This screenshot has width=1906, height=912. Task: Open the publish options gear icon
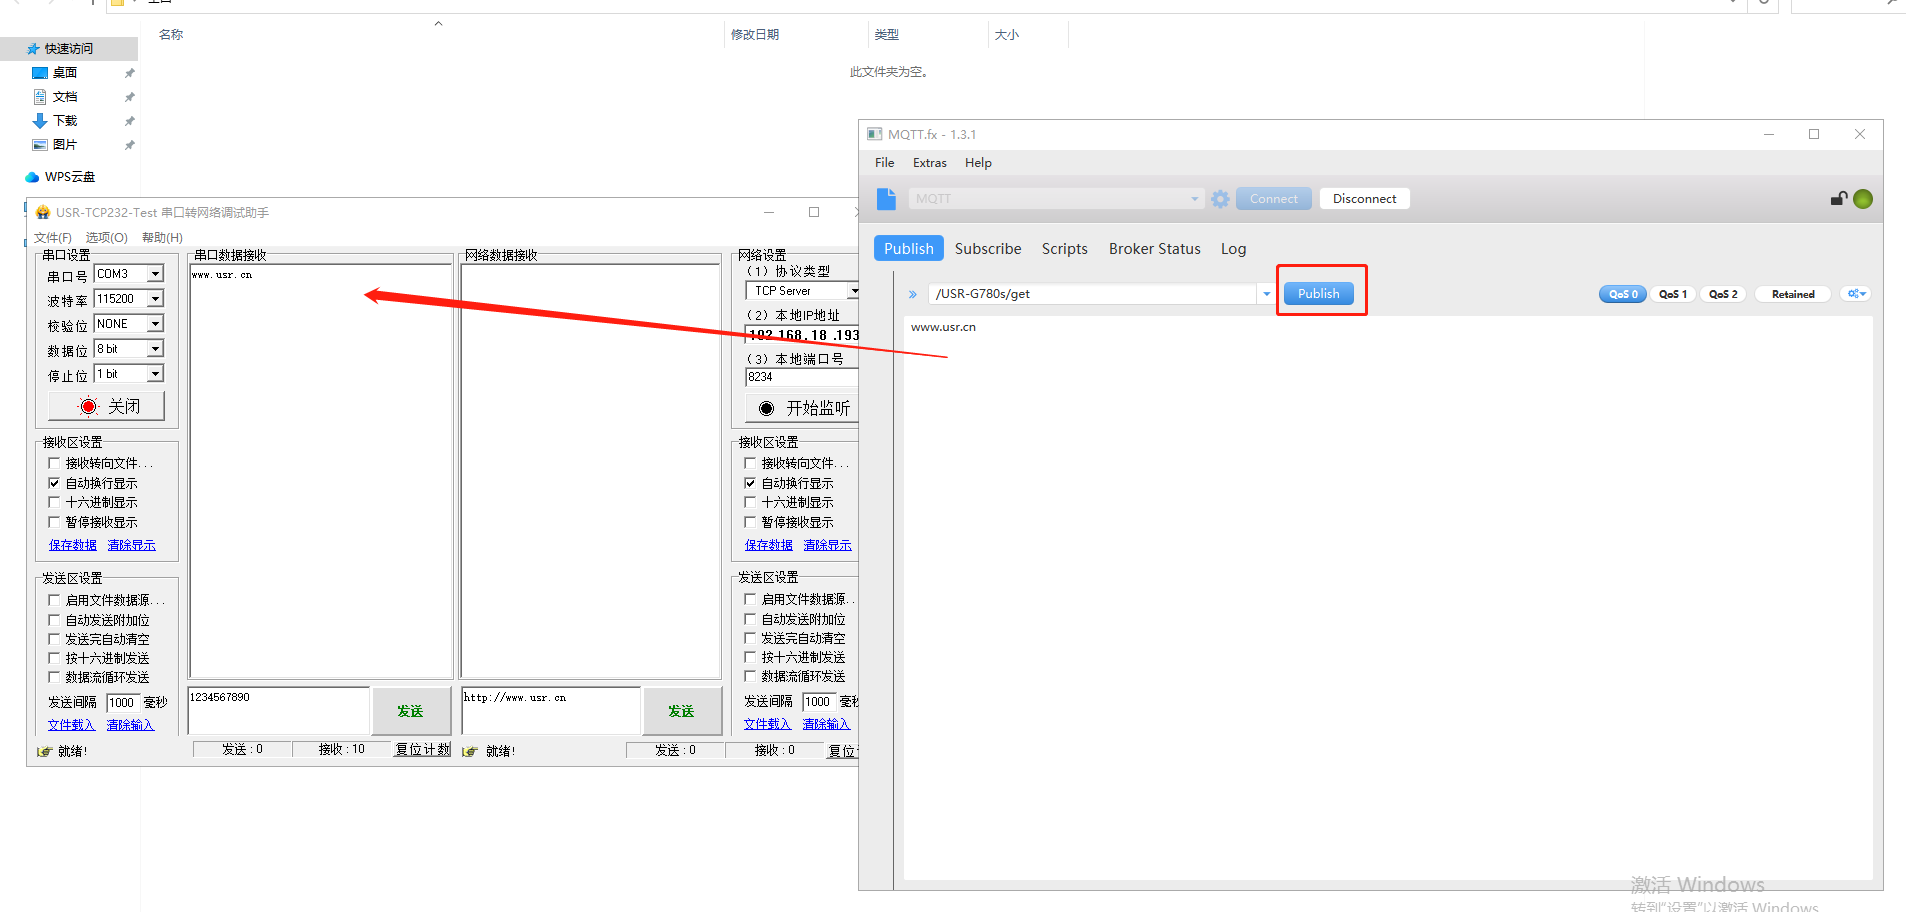tap(1856, 294)
